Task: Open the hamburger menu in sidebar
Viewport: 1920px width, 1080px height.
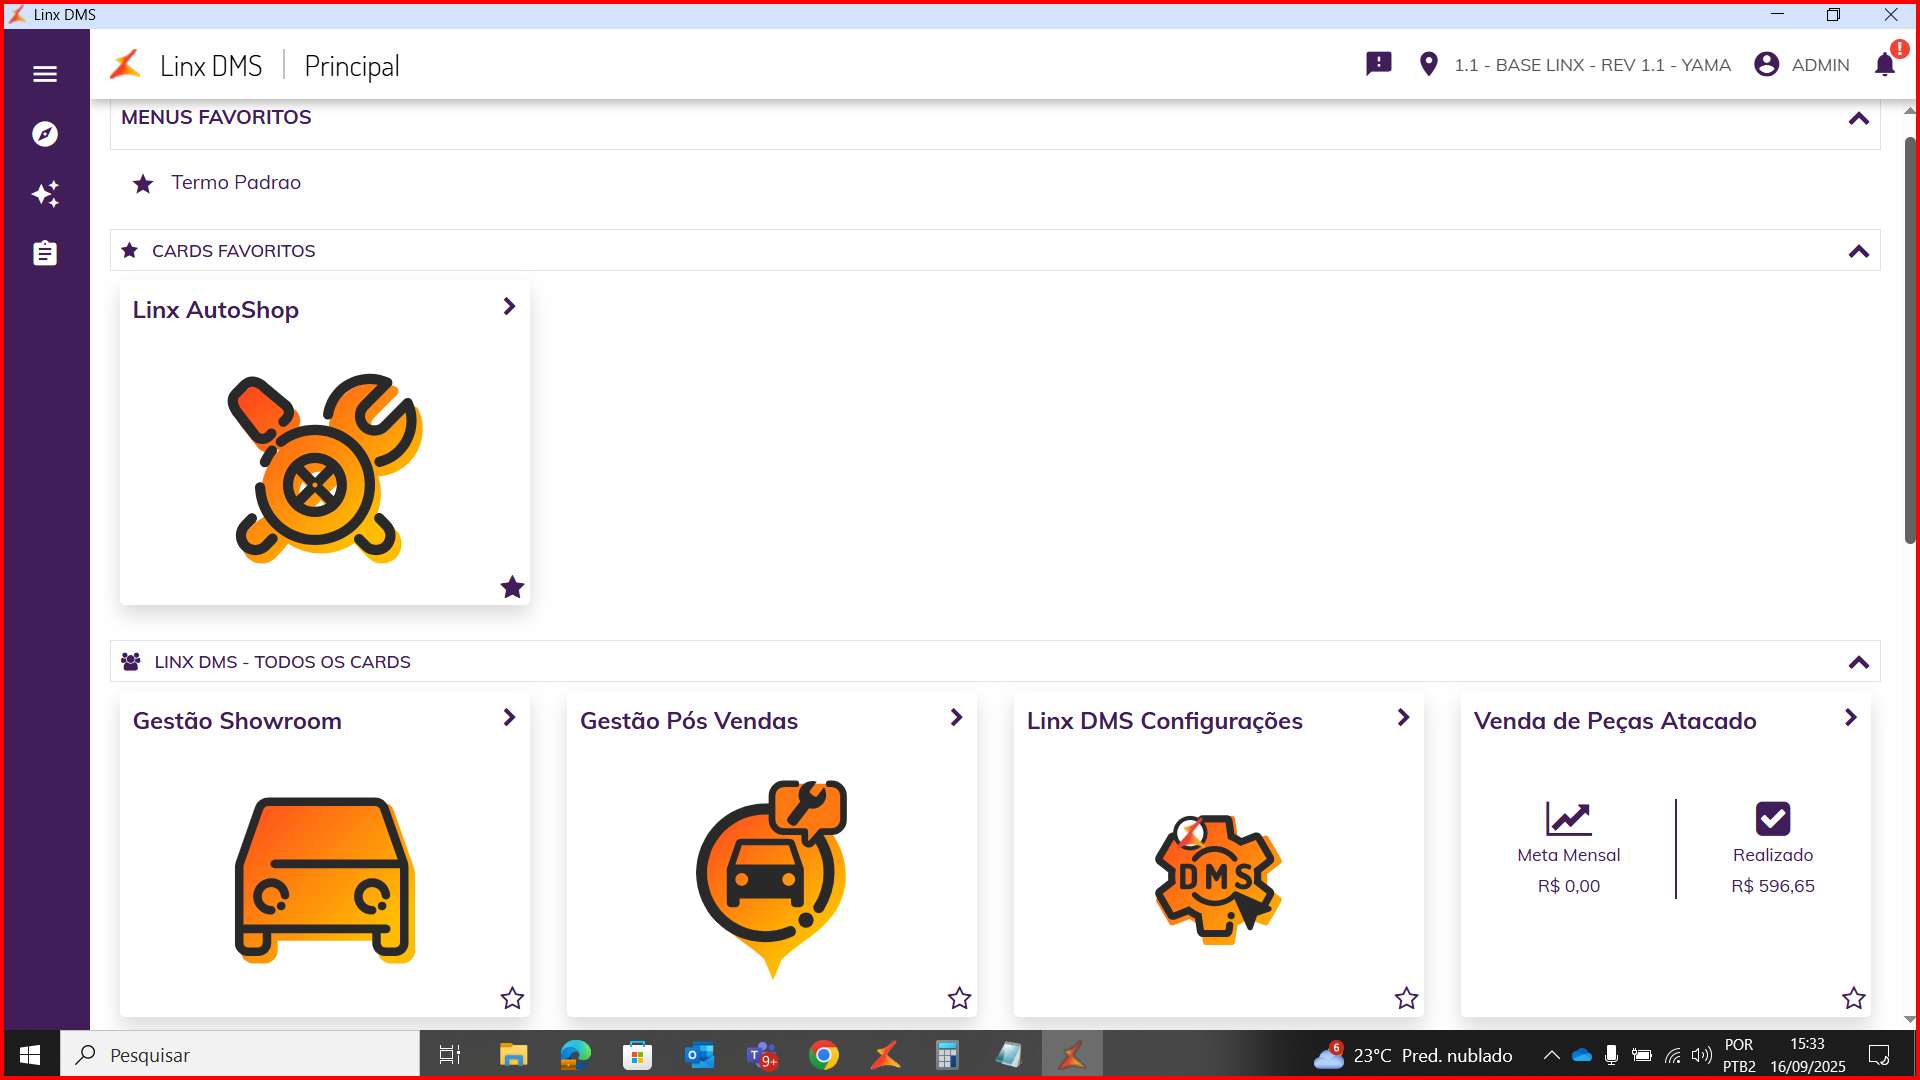Action: 45,74
